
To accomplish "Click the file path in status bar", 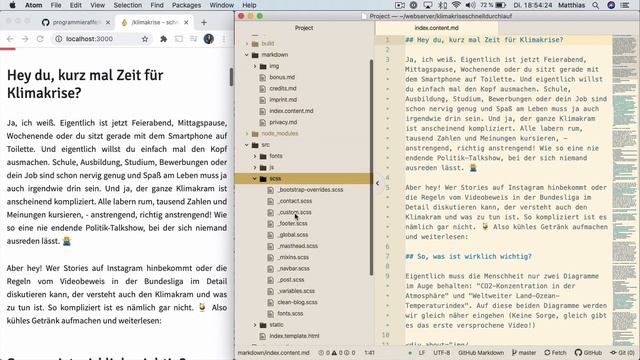I will 273,353.
